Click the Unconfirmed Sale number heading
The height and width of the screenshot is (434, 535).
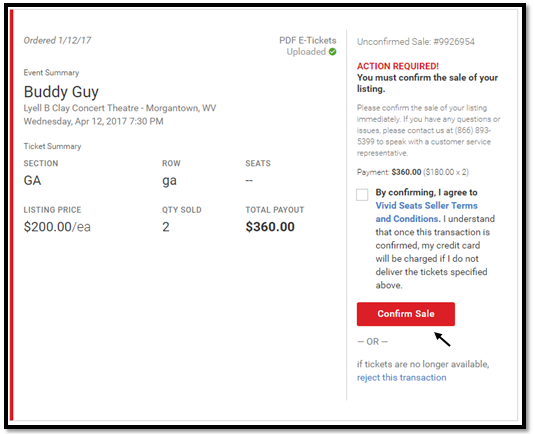(x=416, y=42)
